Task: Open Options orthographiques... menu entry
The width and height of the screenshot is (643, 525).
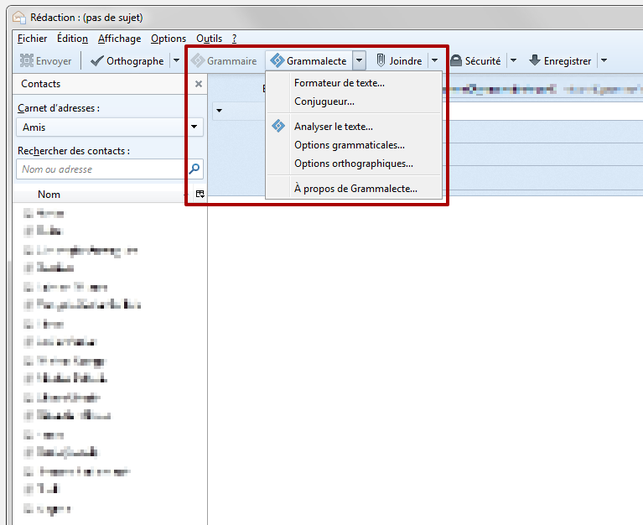Action: [x=354, y=163]
